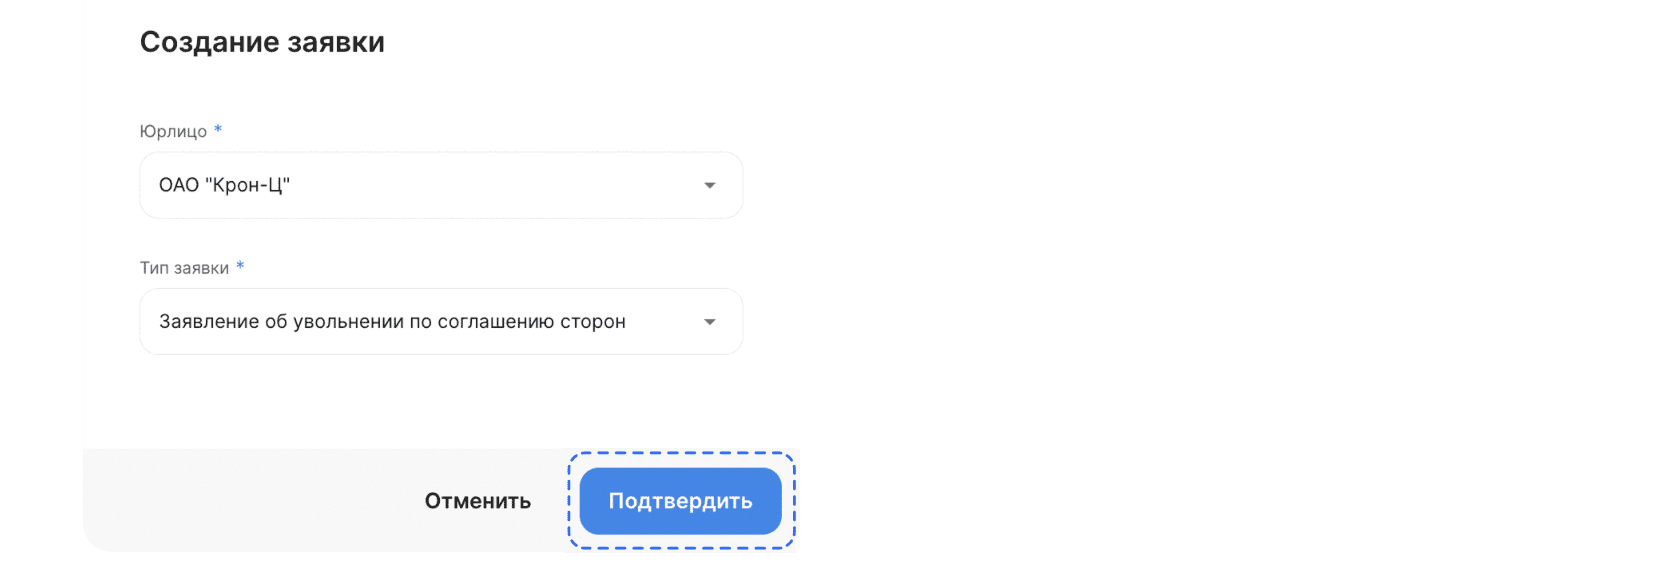Select the ОАО "Крон-Ц" value text
Screen dimensions: 1653x588
click(224, 185)
